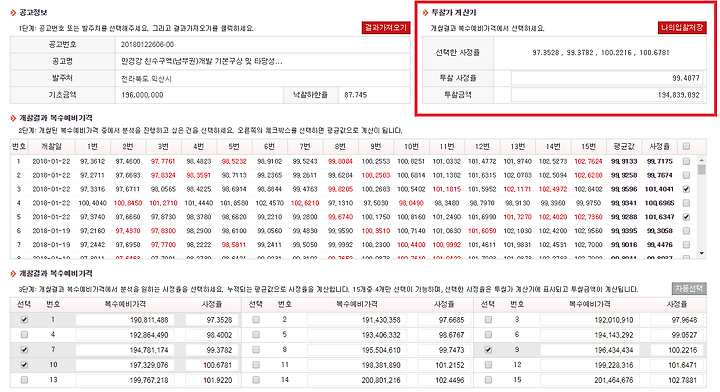
Task: Select reserve price number 2 checkbox
Action: tap(256, 319)
